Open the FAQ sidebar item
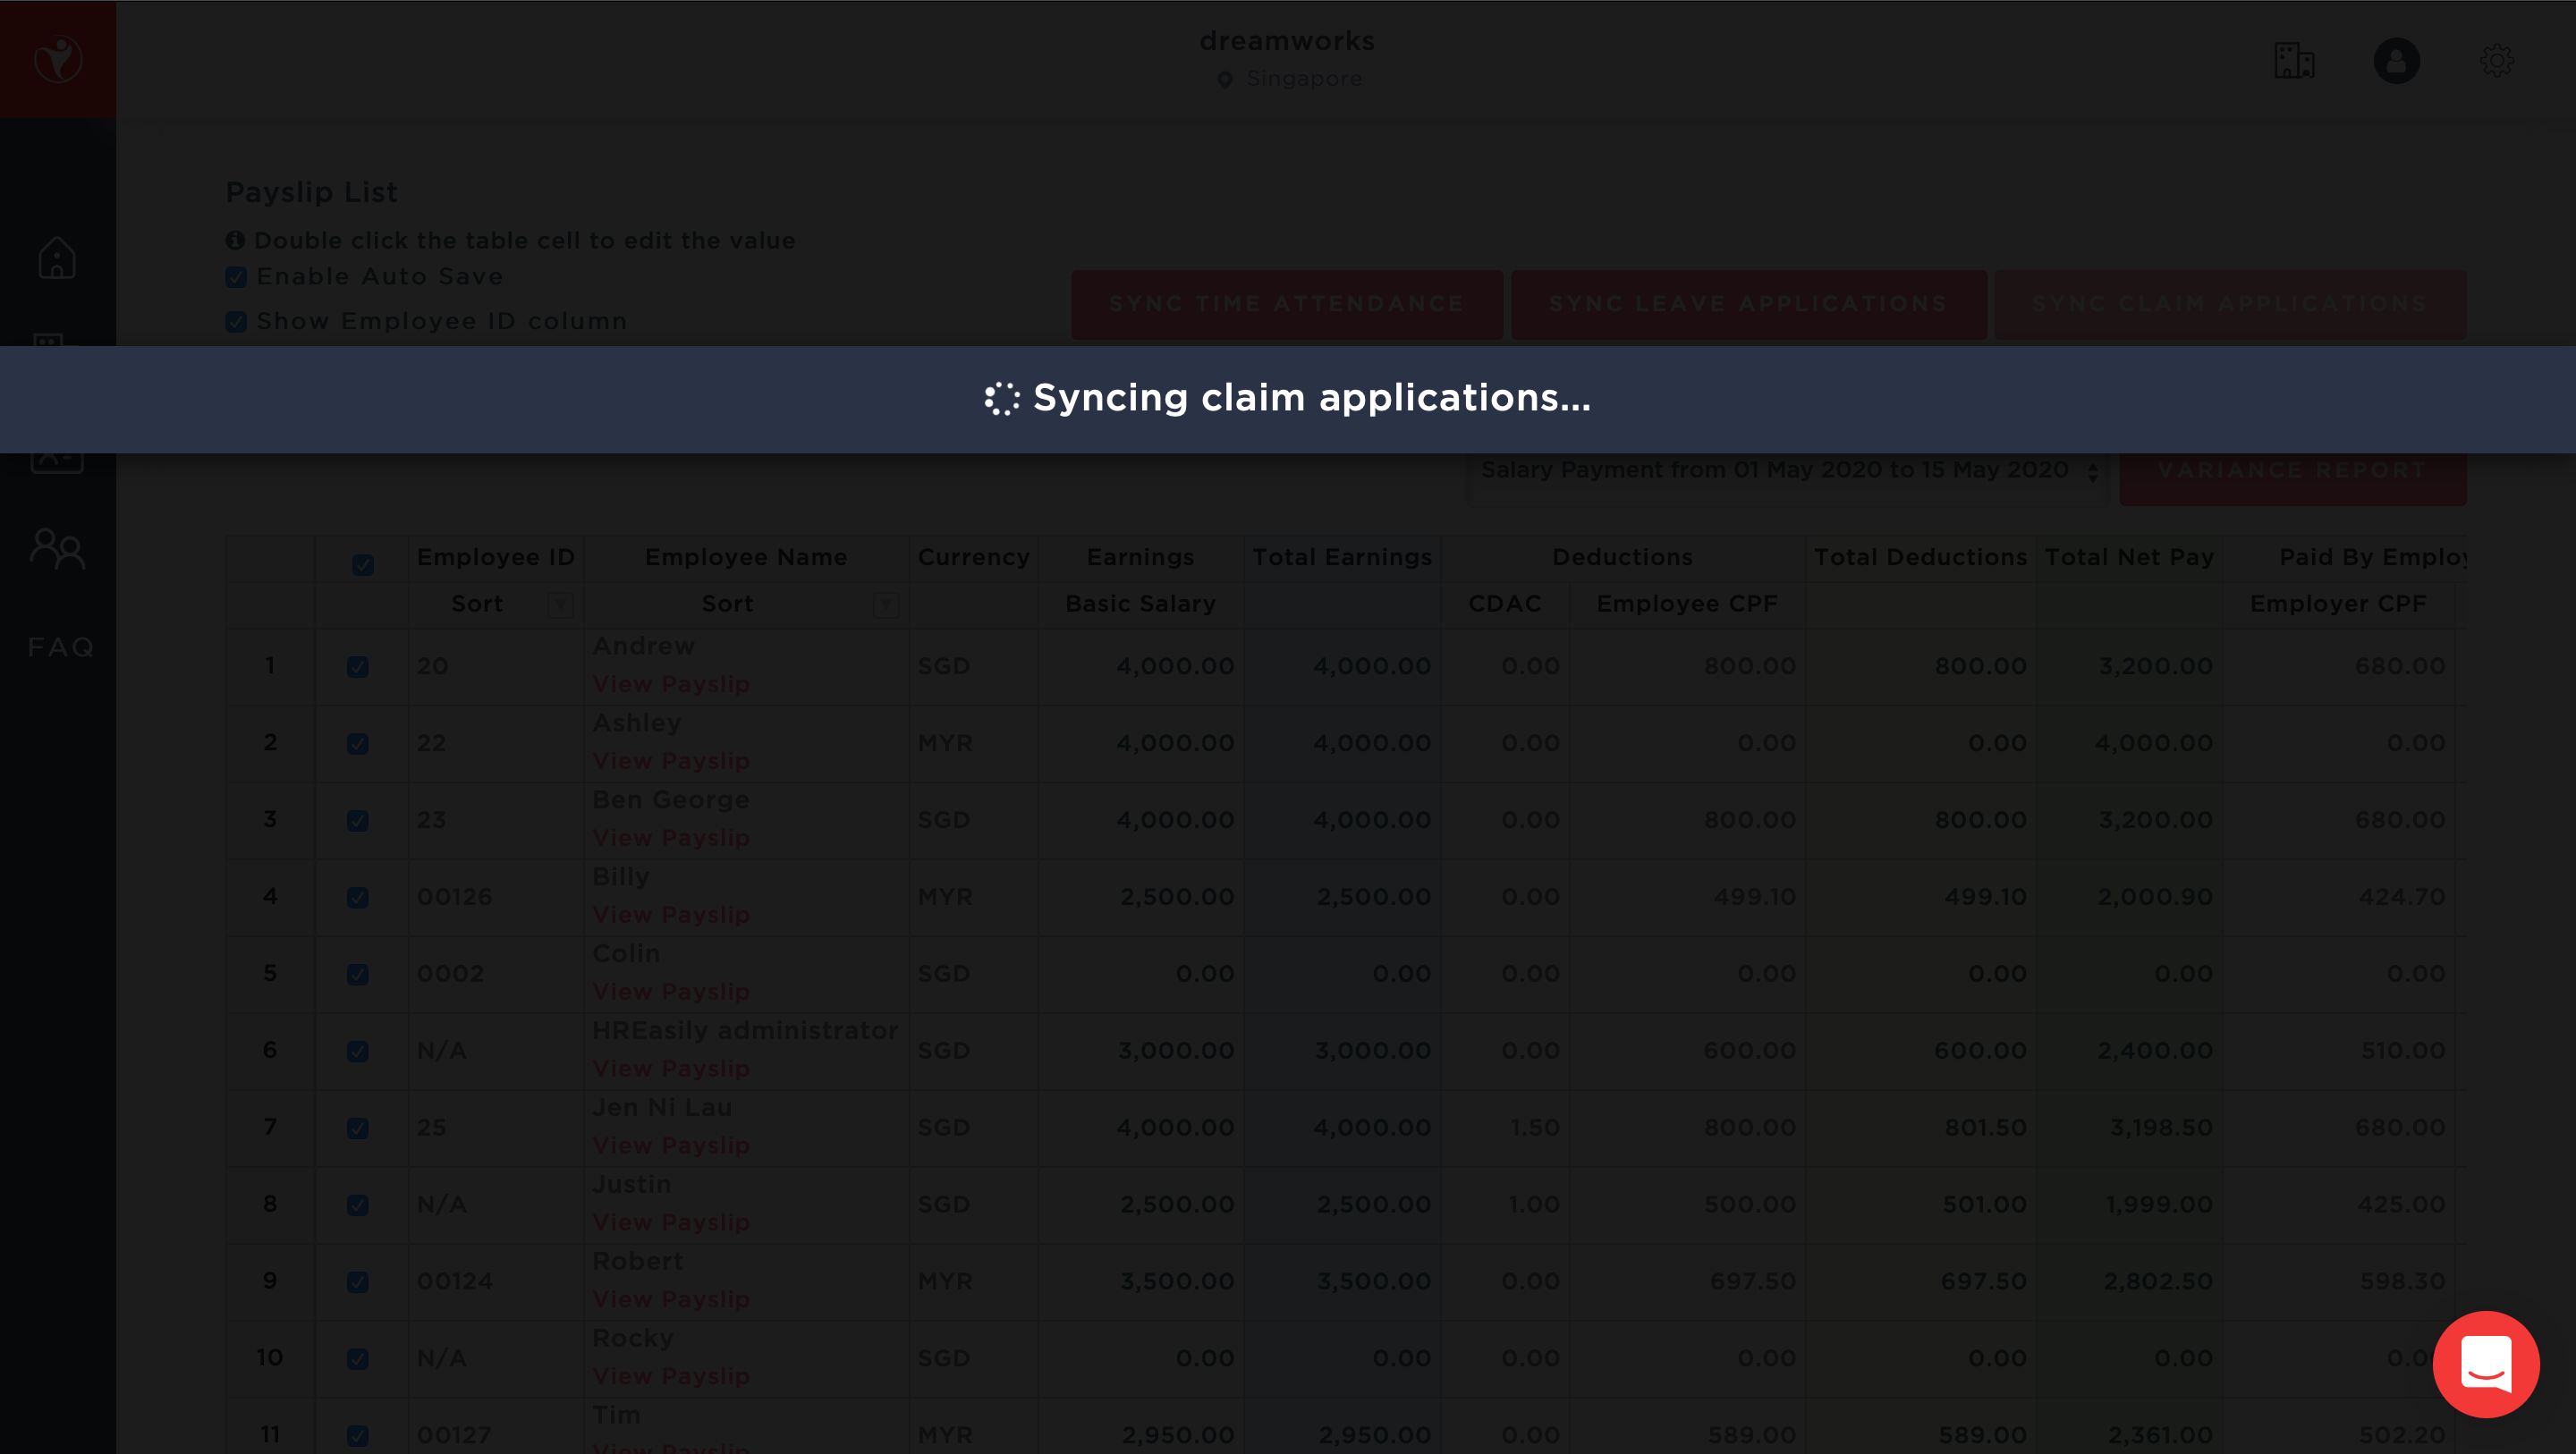Image resolution: width=2576 pixels, height=1454 pixels. tap(61, 647)
